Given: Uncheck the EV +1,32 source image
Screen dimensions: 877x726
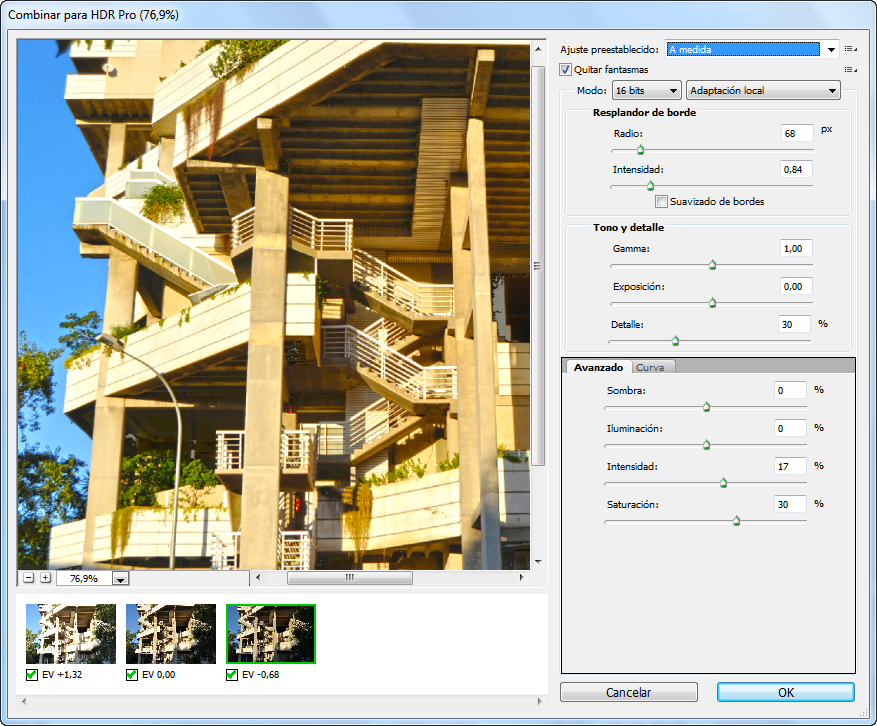Looking at the screenshot, I should tap(32, 675).
